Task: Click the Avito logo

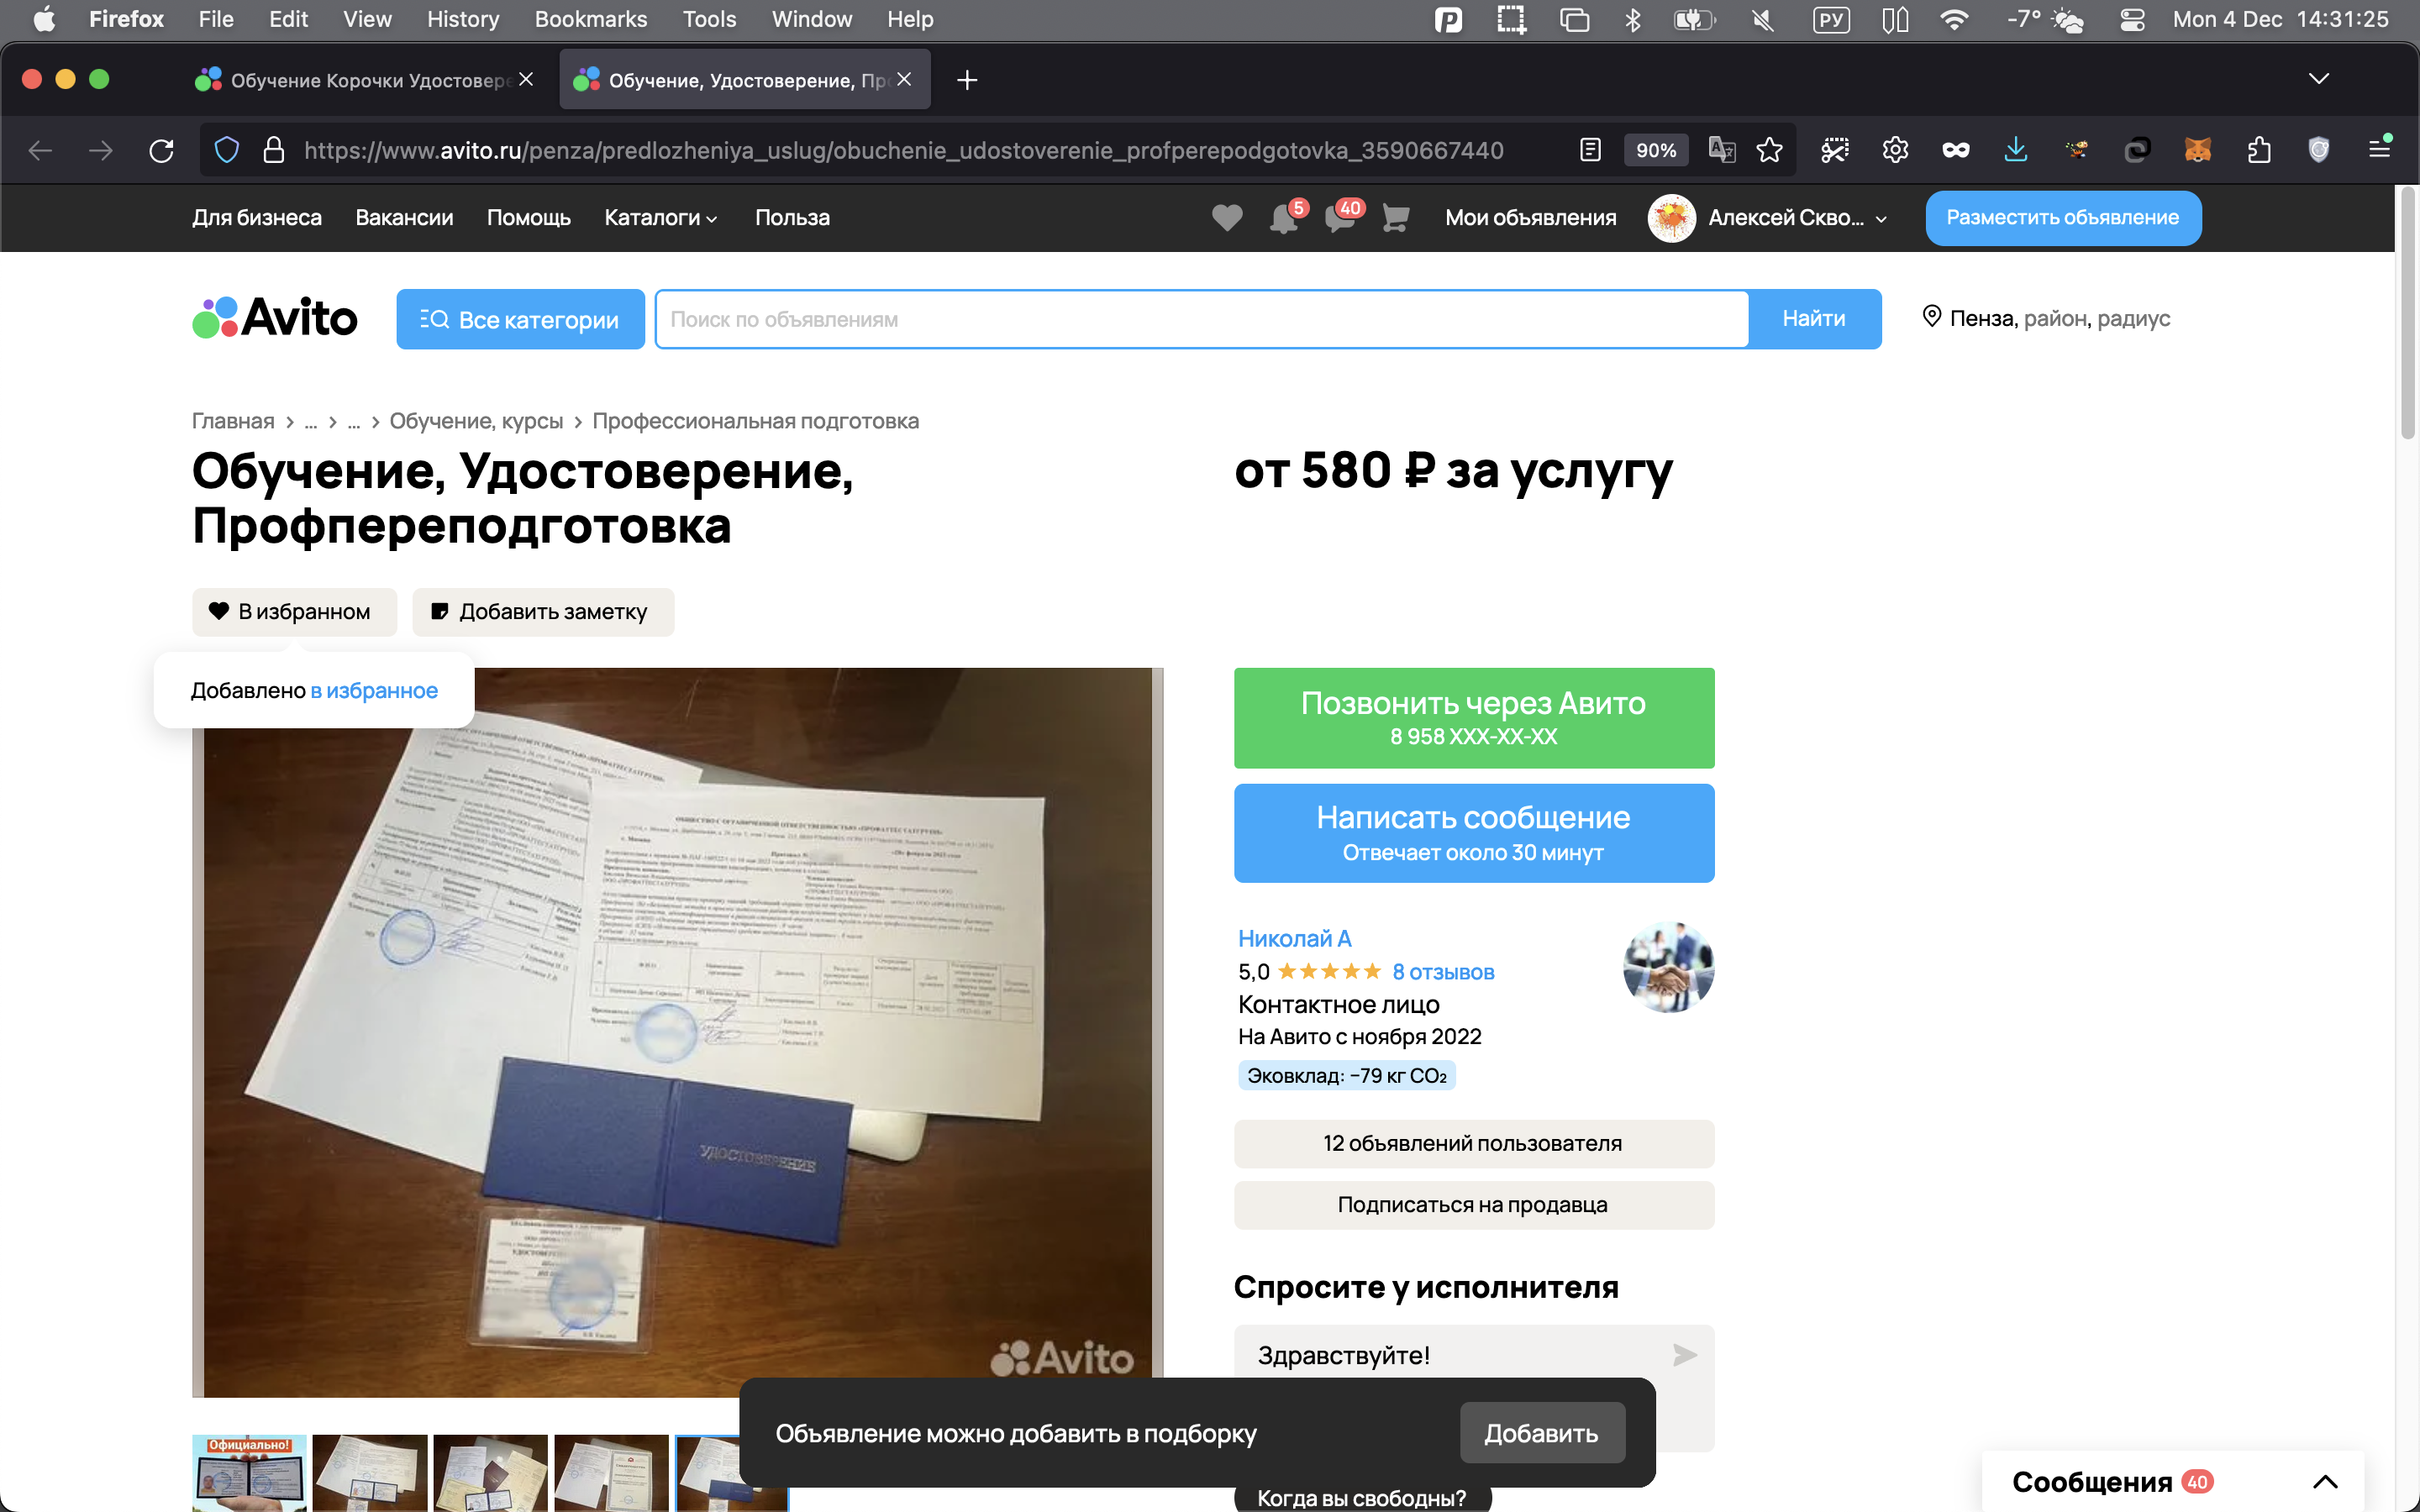Action: click(275, 318)
